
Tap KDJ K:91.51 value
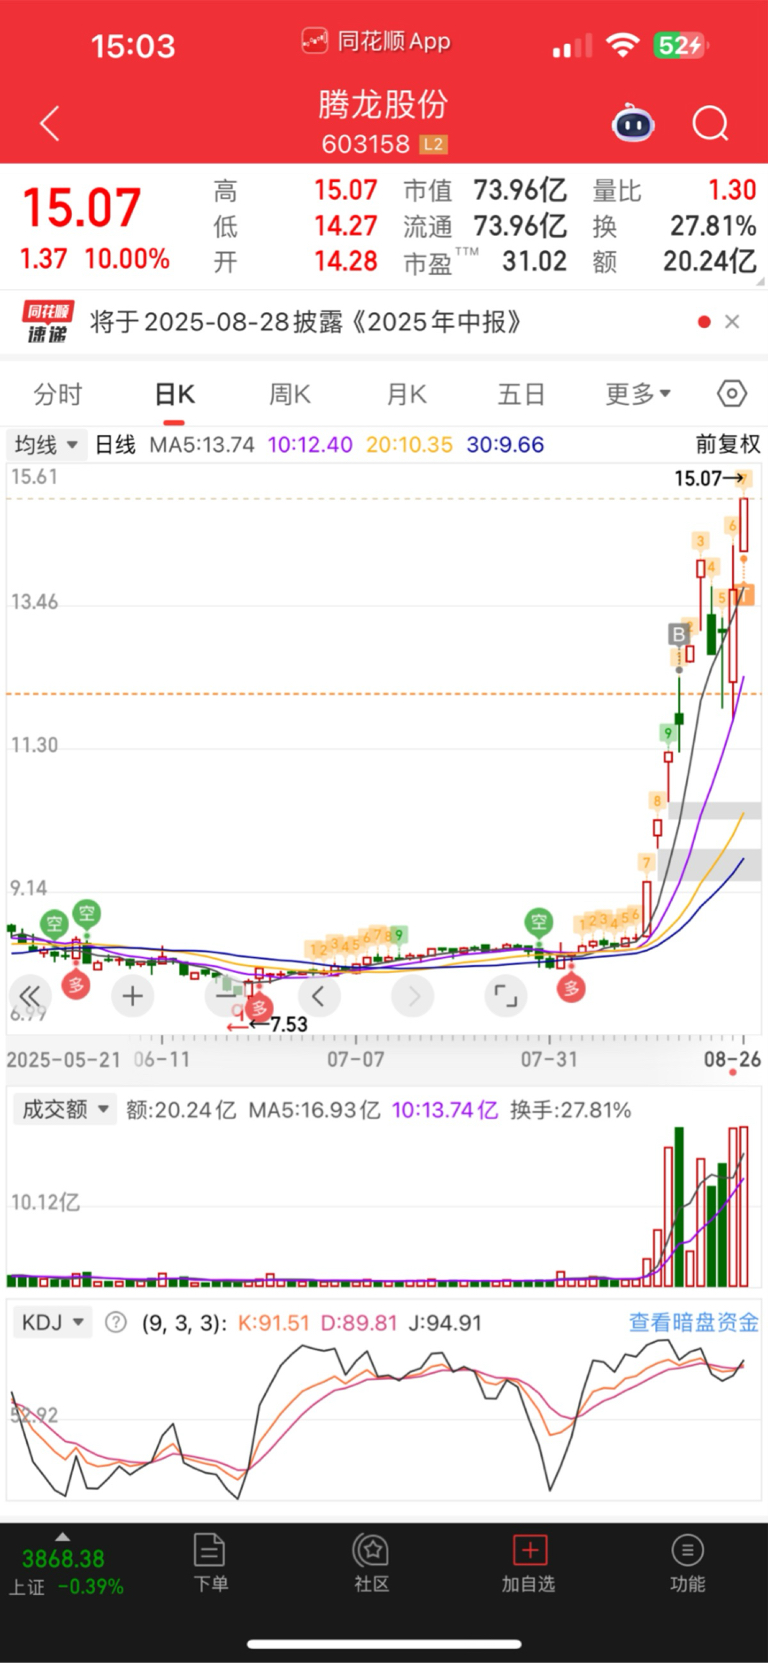click(274, 1323)
